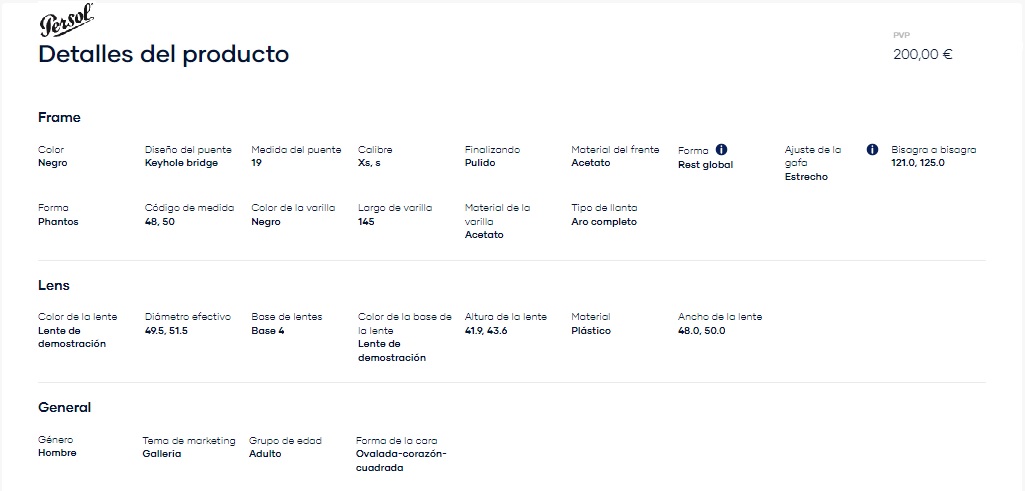Click the Phantos shape value
This screenshot has width=1025, height=491.
tap(58, 222)
